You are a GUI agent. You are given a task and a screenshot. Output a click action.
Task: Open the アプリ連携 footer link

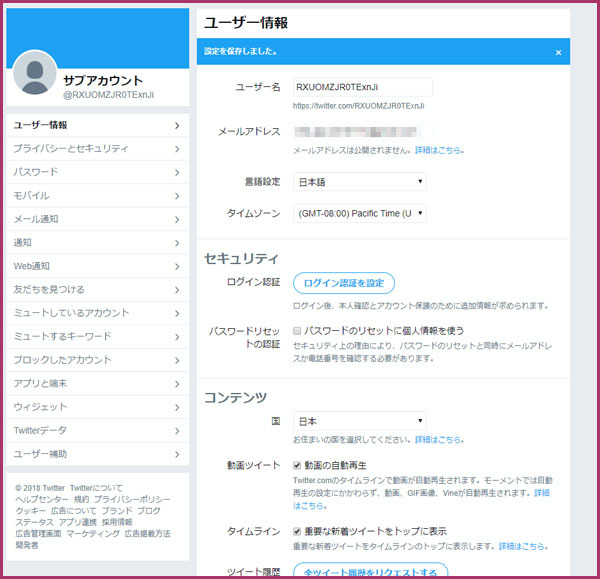[x=78, y=522]
